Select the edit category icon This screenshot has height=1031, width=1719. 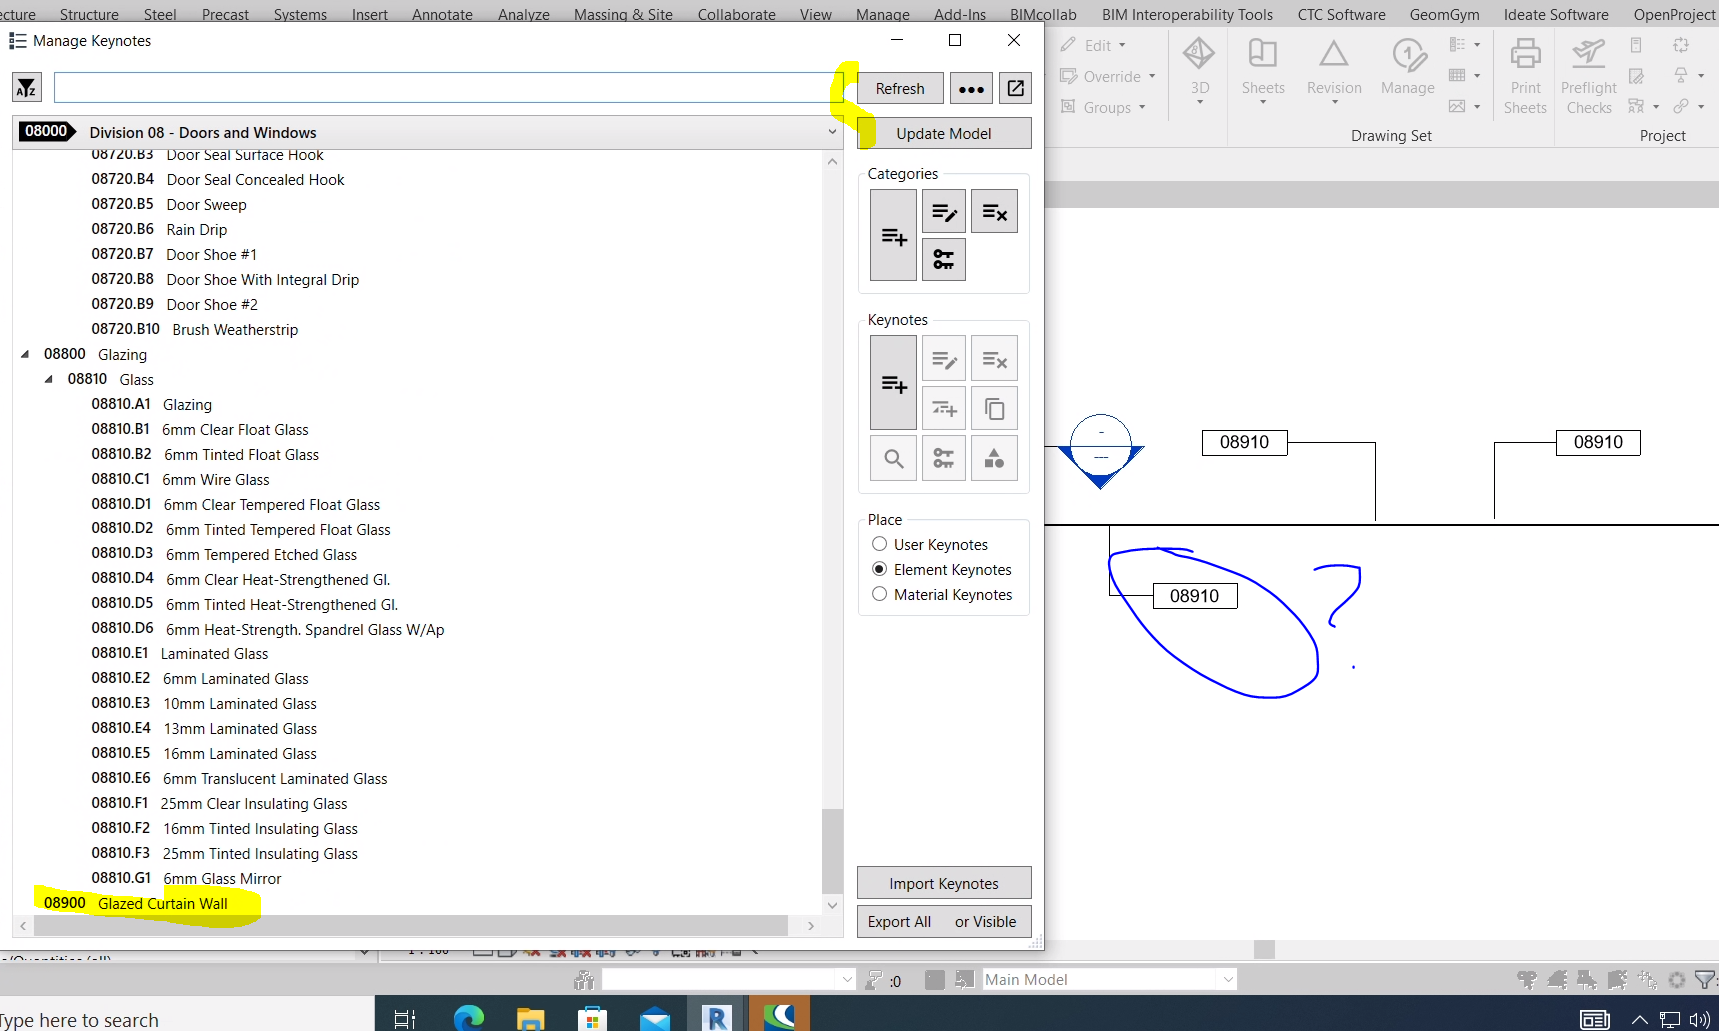point(943,211)
